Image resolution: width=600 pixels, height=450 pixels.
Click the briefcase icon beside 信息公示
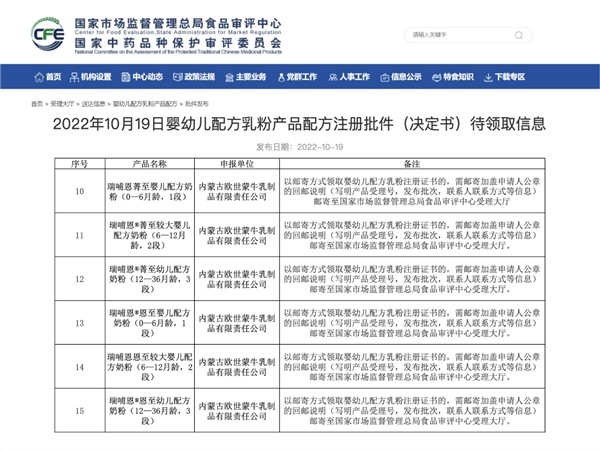385,78
